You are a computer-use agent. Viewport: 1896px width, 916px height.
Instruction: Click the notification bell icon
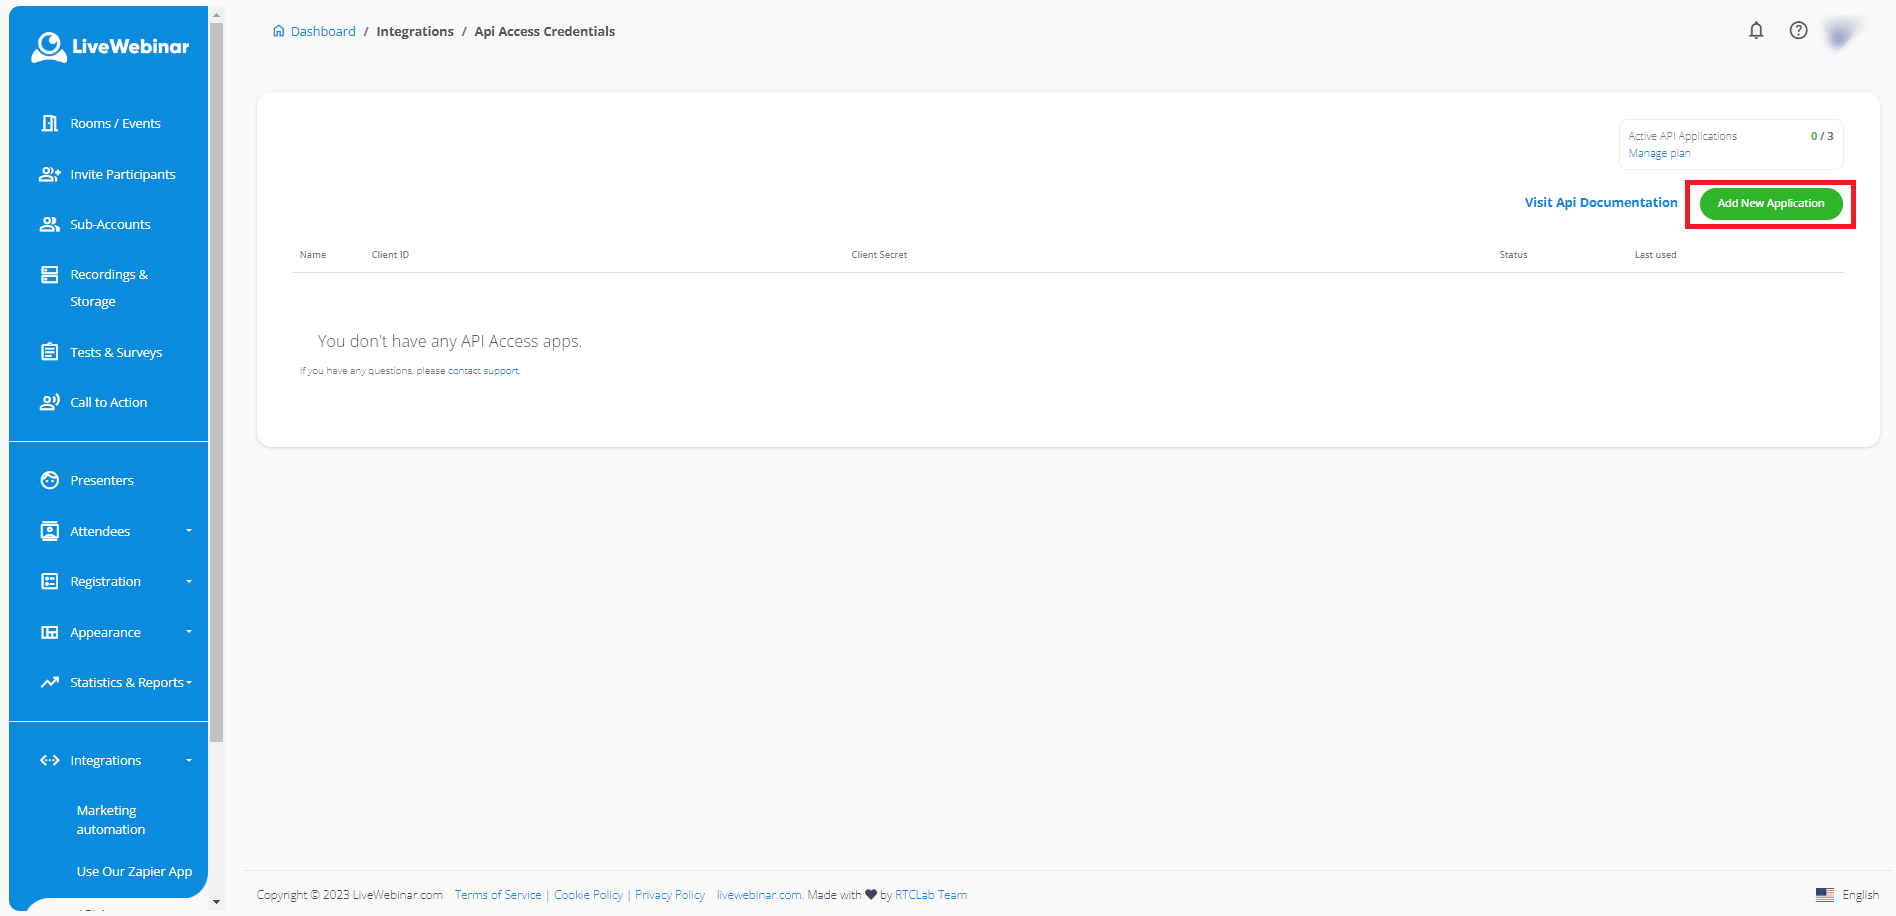pyautogui.click(x=1756, y=31)
